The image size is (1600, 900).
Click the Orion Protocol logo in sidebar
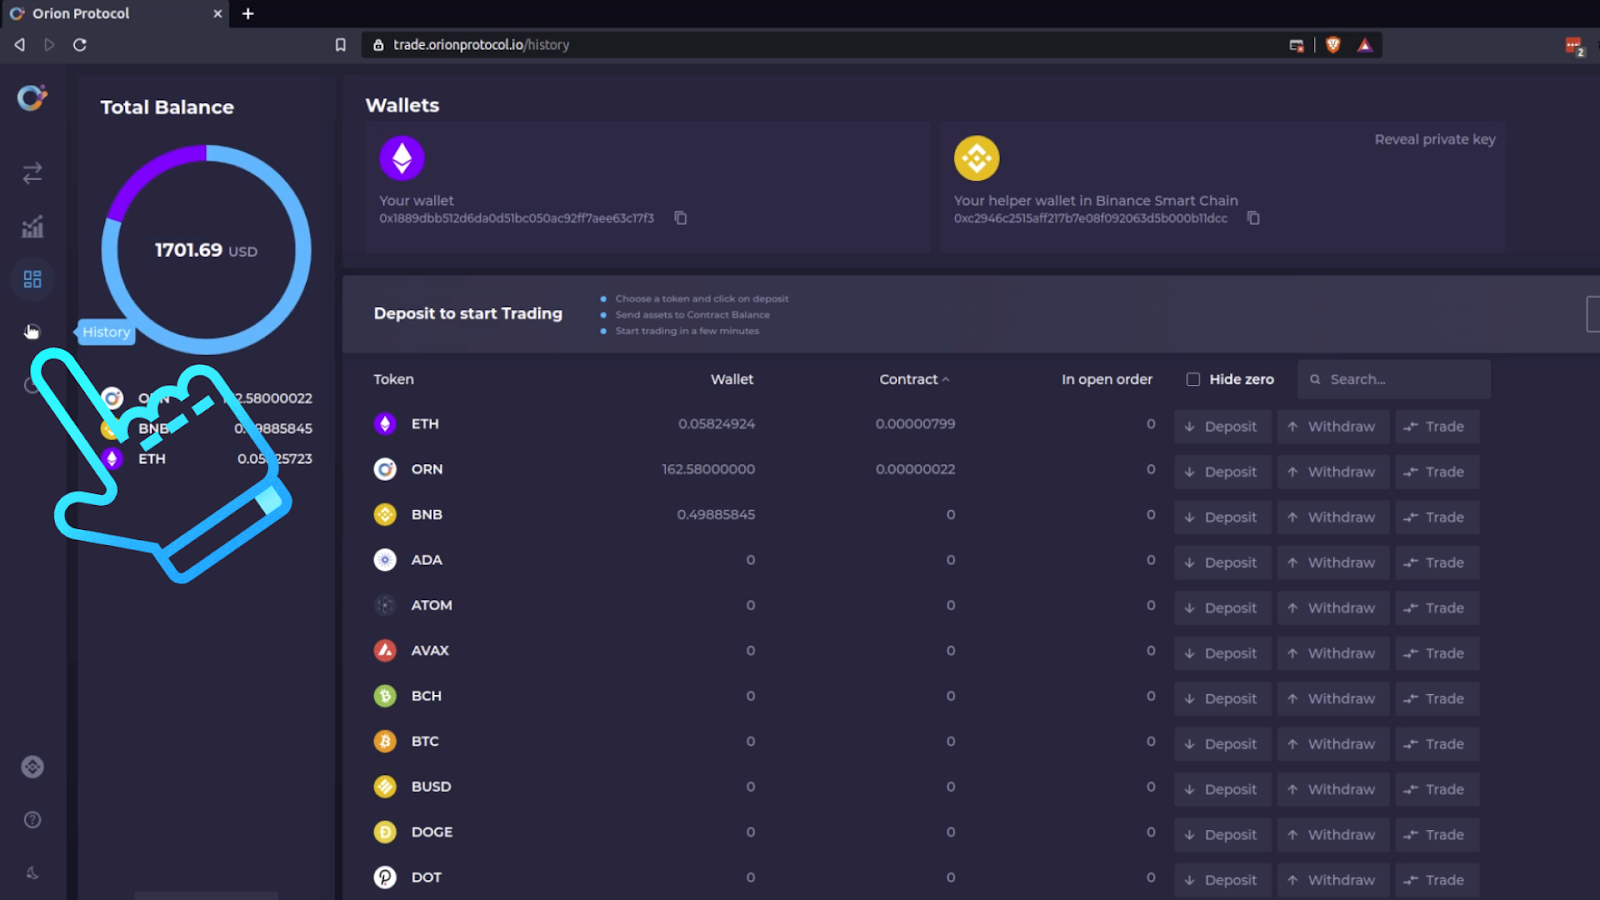tap(32, 97)
